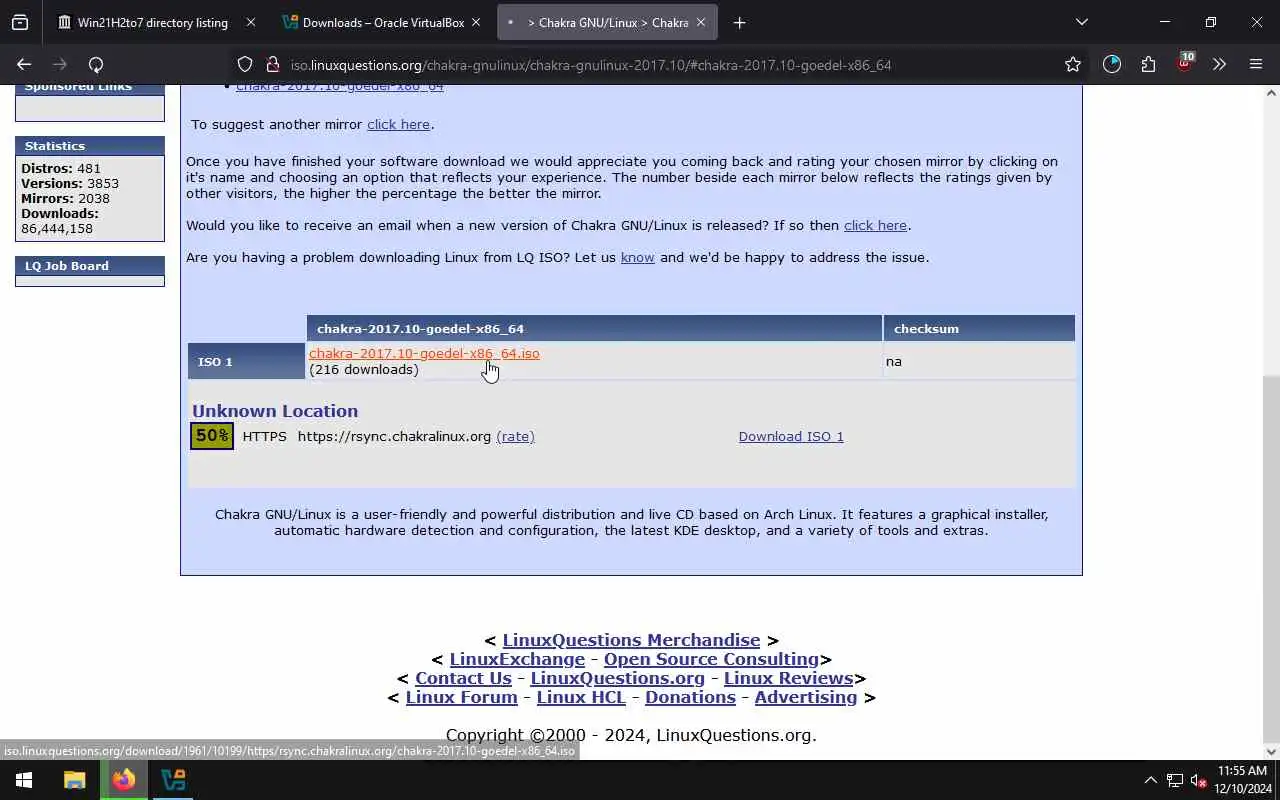
Task: Switch to the Win21H2to7 directory listing tab
Action: (x=153, y=22)
